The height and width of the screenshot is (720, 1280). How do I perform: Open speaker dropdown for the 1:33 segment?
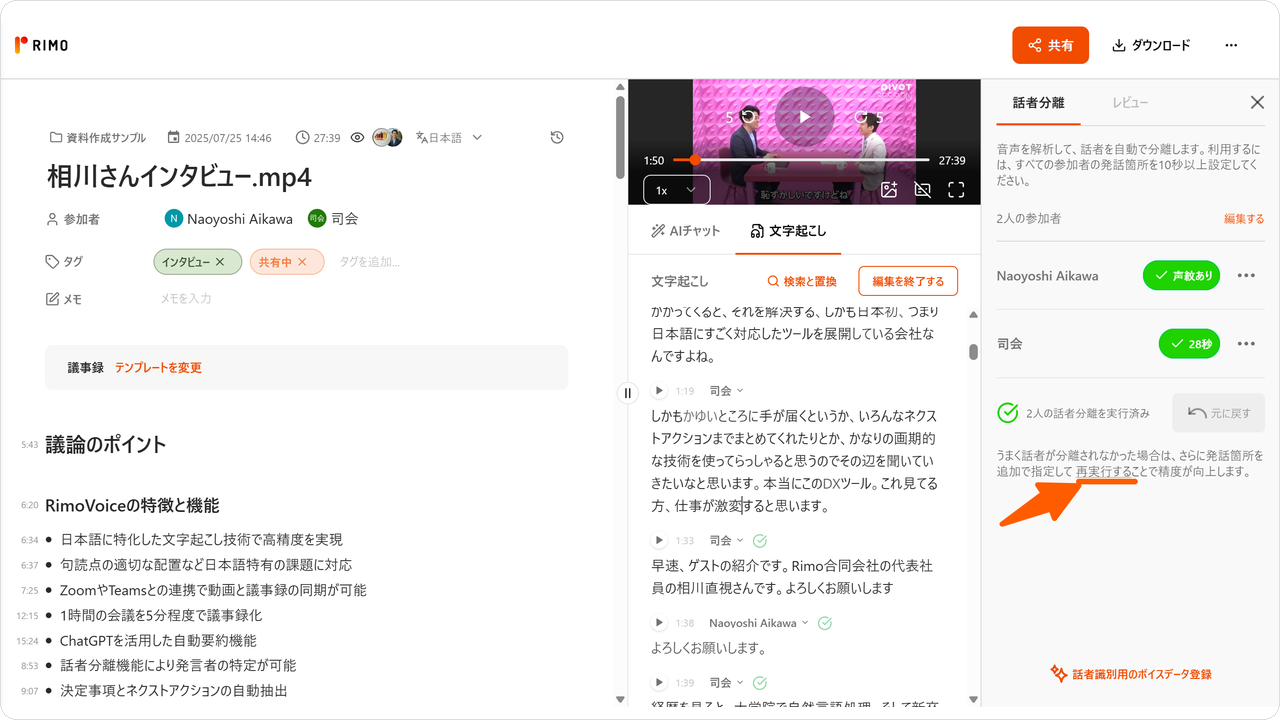[726, 540]
